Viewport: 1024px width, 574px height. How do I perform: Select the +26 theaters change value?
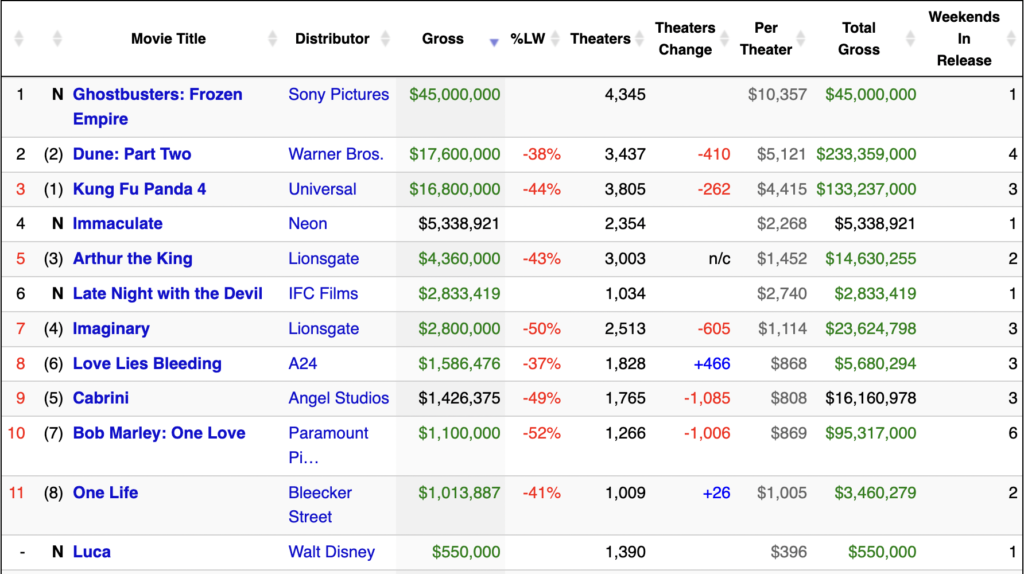(x=716, y=493)
